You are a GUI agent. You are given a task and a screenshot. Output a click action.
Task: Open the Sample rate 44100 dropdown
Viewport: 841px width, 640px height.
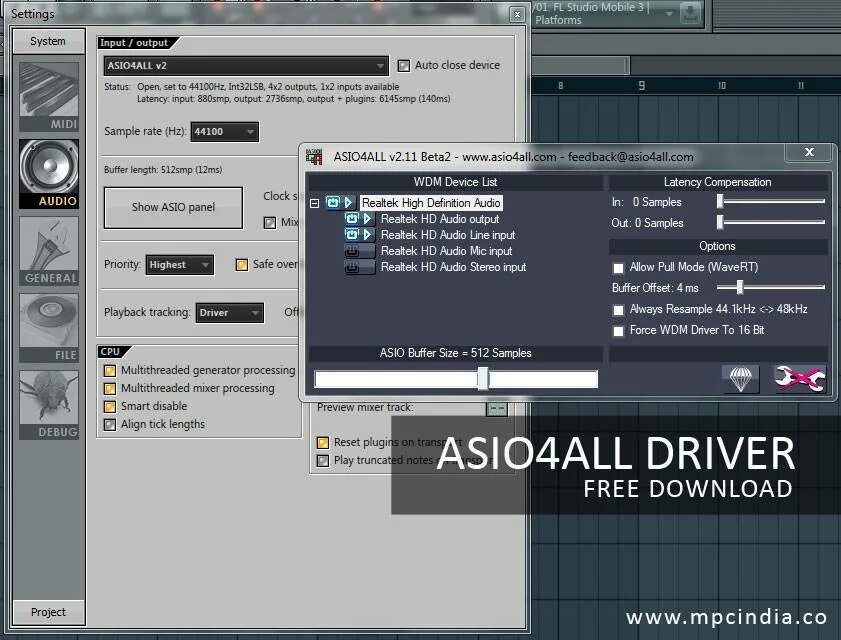coord(225,132)
